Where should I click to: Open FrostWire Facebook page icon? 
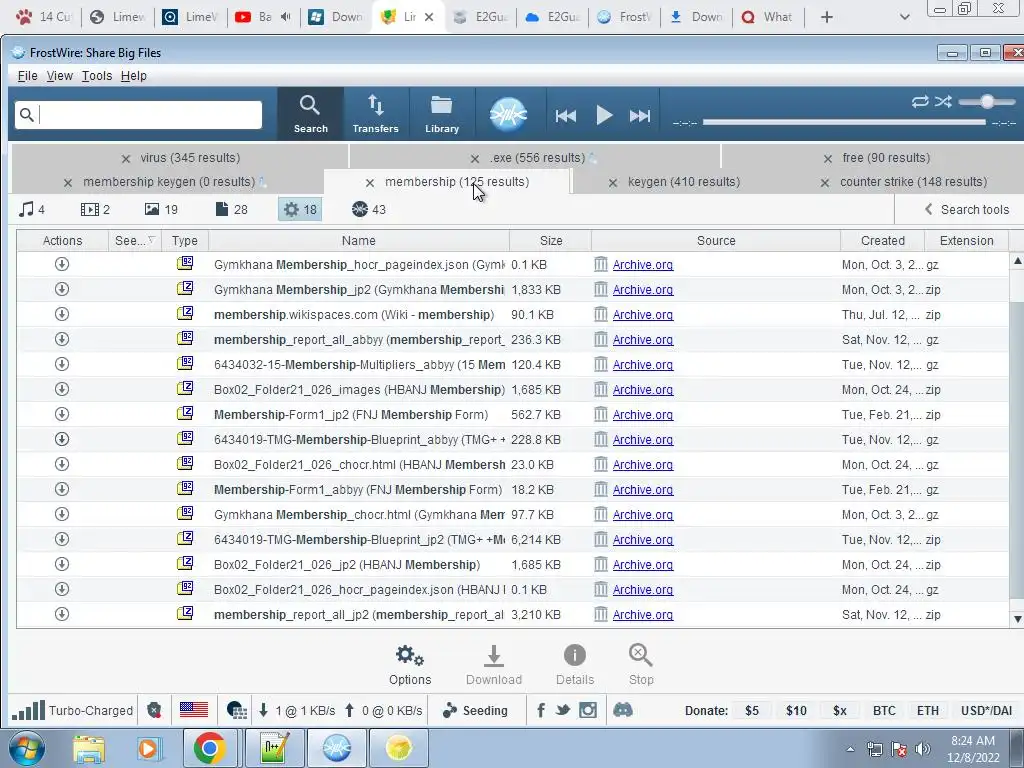tap(541, 710)
